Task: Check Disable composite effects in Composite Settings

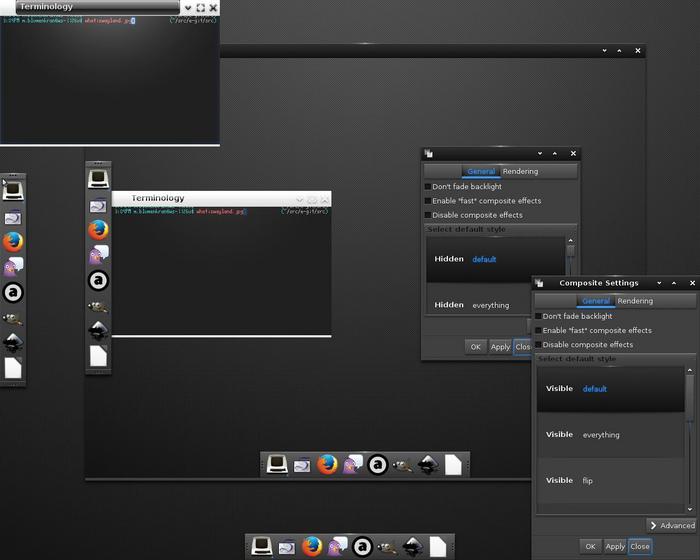Action: tap(538, 345)
